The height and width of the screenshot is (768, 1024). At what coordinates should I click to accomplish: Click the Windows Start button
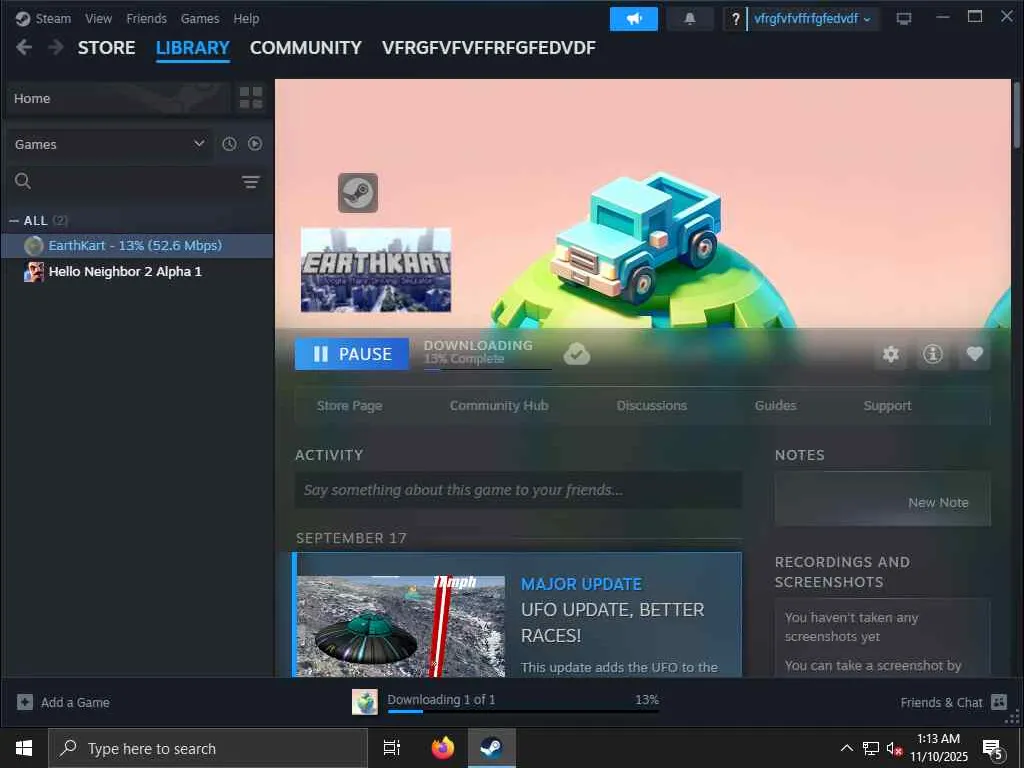(x=24, y=748)
